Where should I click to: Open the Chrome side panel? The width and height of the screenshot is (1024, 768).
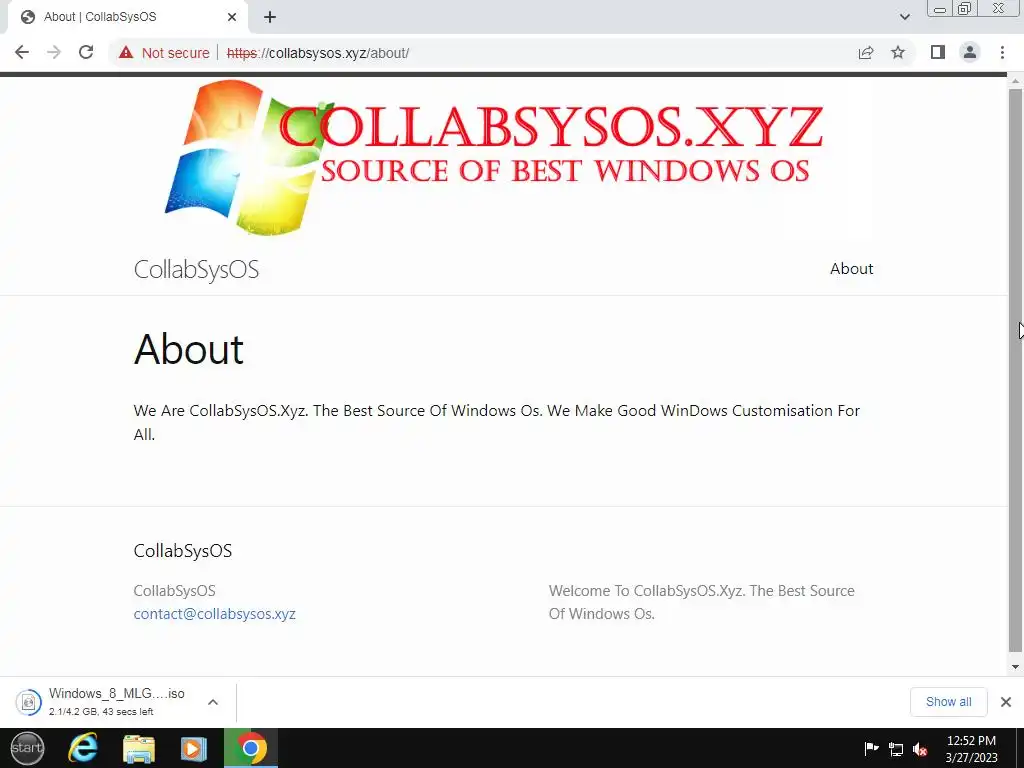938,52
